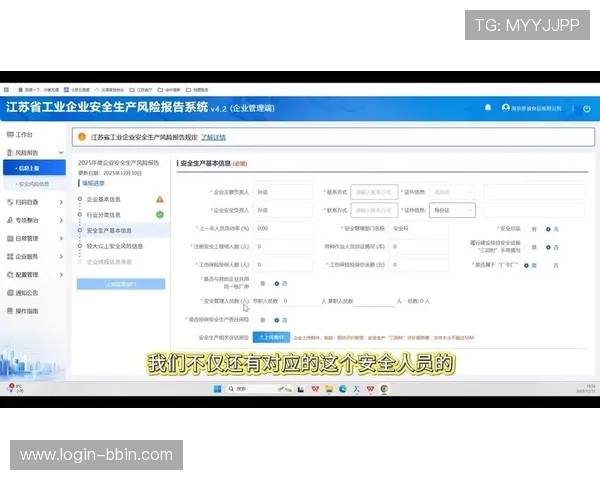
Task: Collapse the 风险报告 menu chevron
Action: (61, 152)
